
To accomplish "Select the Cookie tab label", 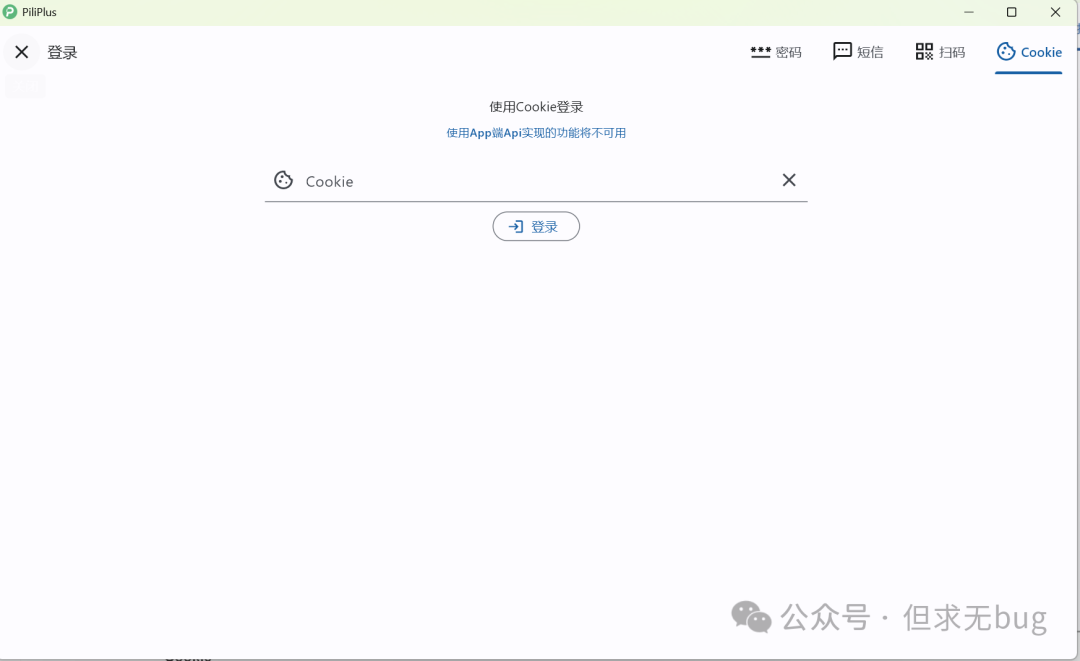I will (x=1041, y=53).
